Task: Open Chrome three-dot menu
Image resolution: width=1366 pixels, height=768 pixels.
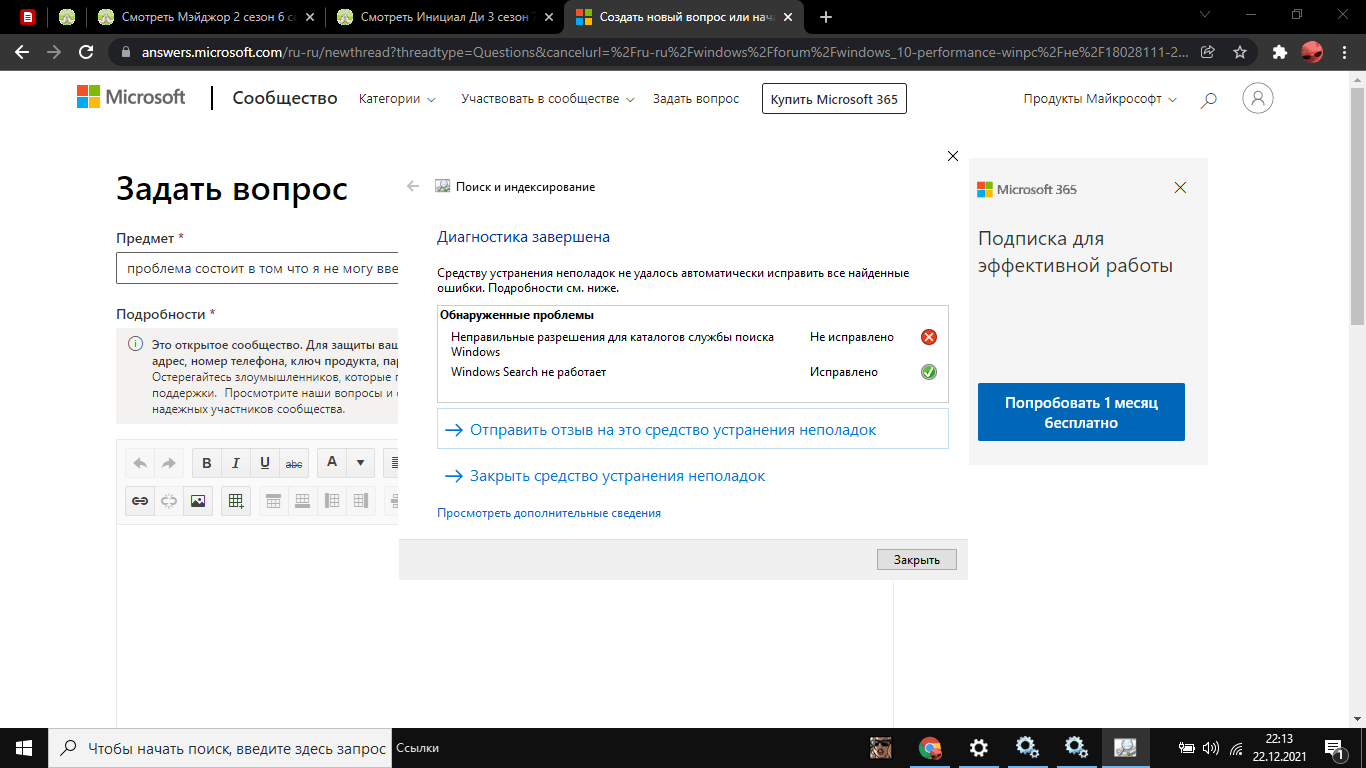Action: (1345, 52)
